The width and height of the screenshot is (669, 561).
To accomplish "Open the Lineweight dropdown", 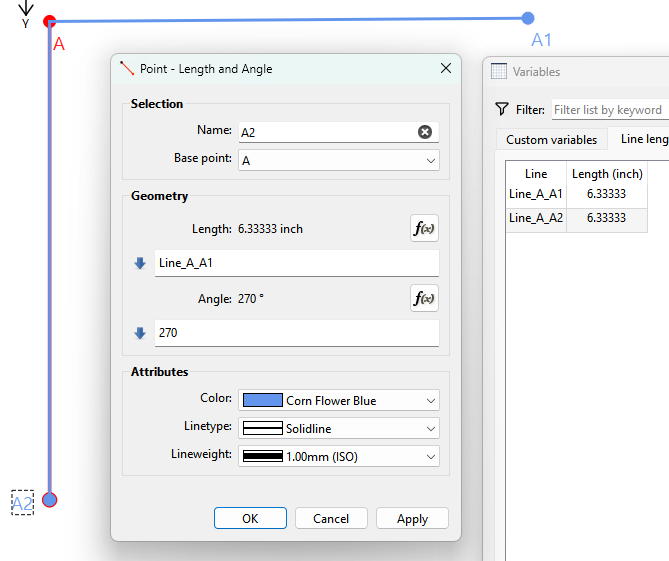I will coord(338,456).
